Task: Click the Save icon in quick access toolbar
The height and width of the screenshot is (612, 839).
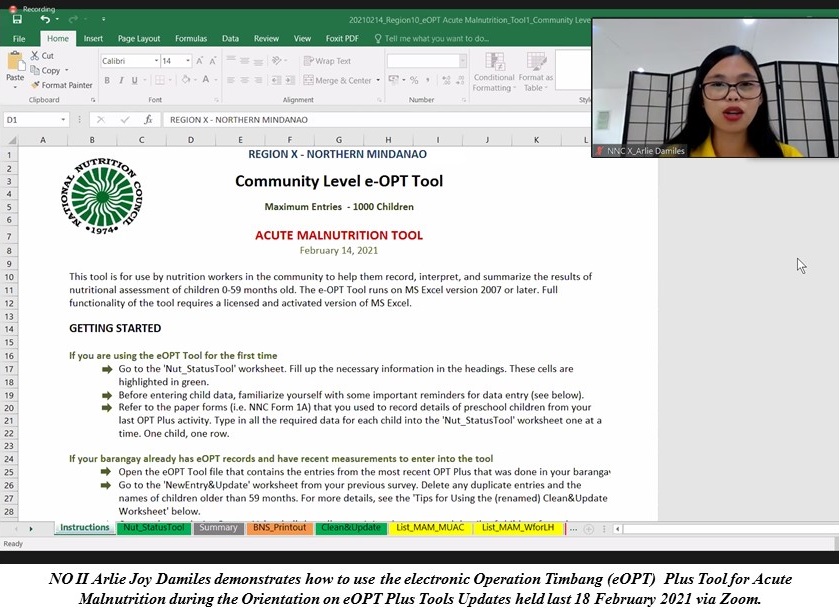Action: (x=17, y=19)
